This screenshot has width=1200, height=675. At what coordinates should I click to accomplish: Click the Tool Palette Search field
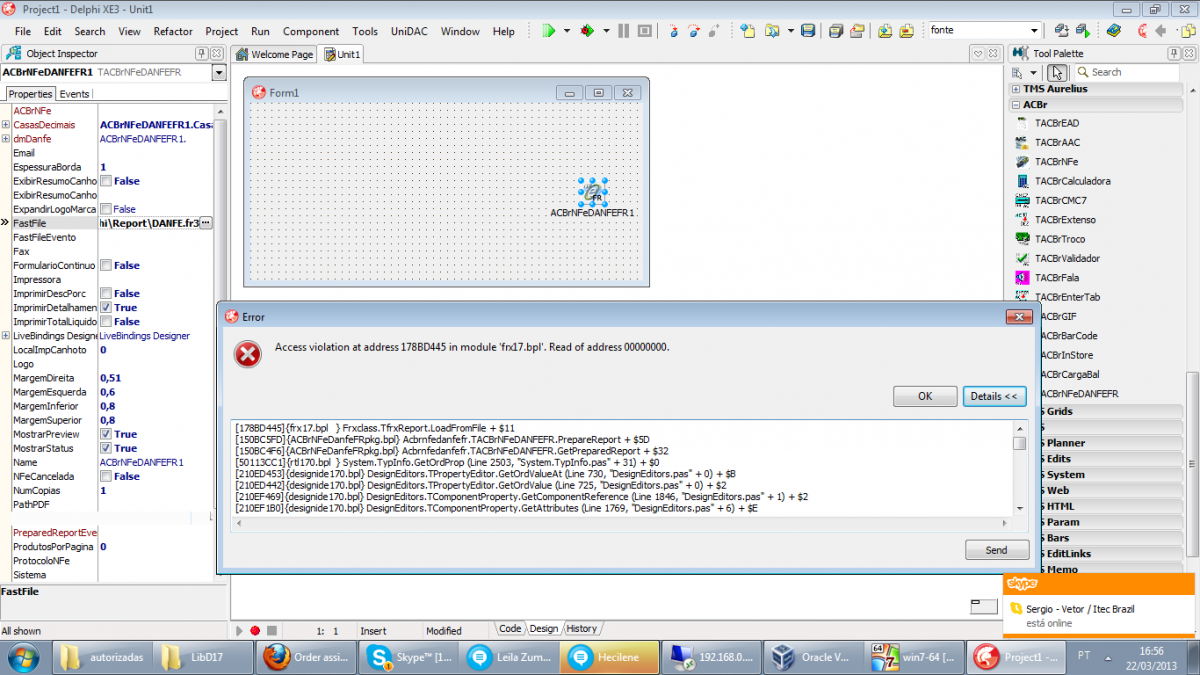(x=1126, y=72)
